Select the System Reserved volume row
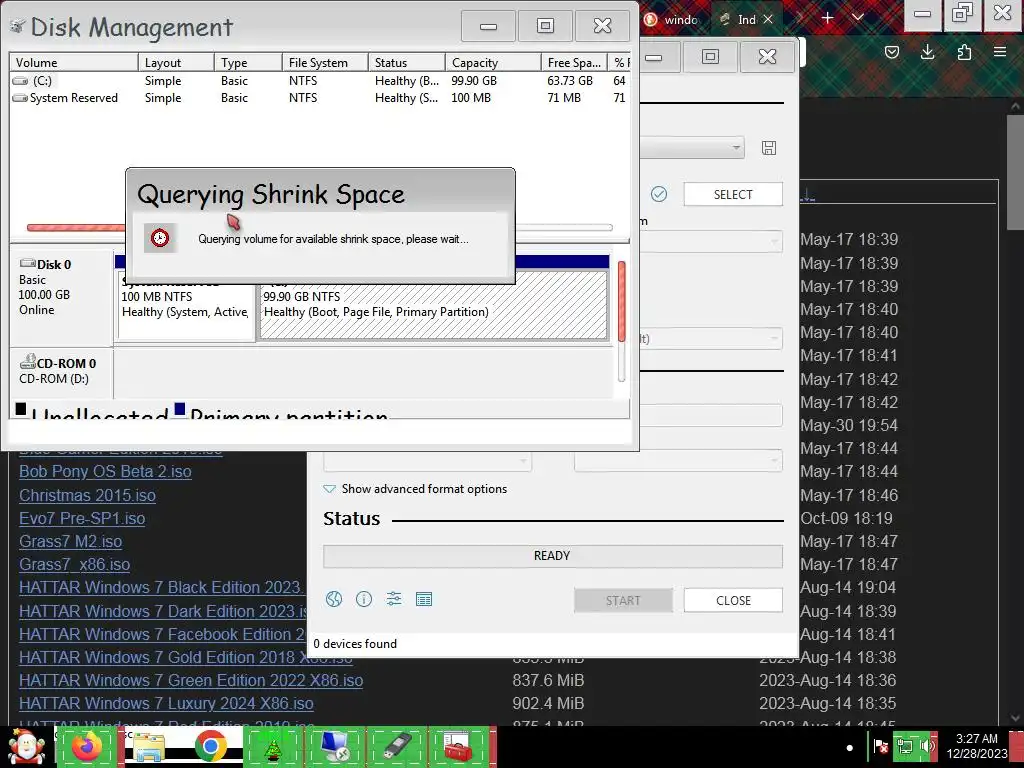This screenshot has width=1024, height=768. 320,98
